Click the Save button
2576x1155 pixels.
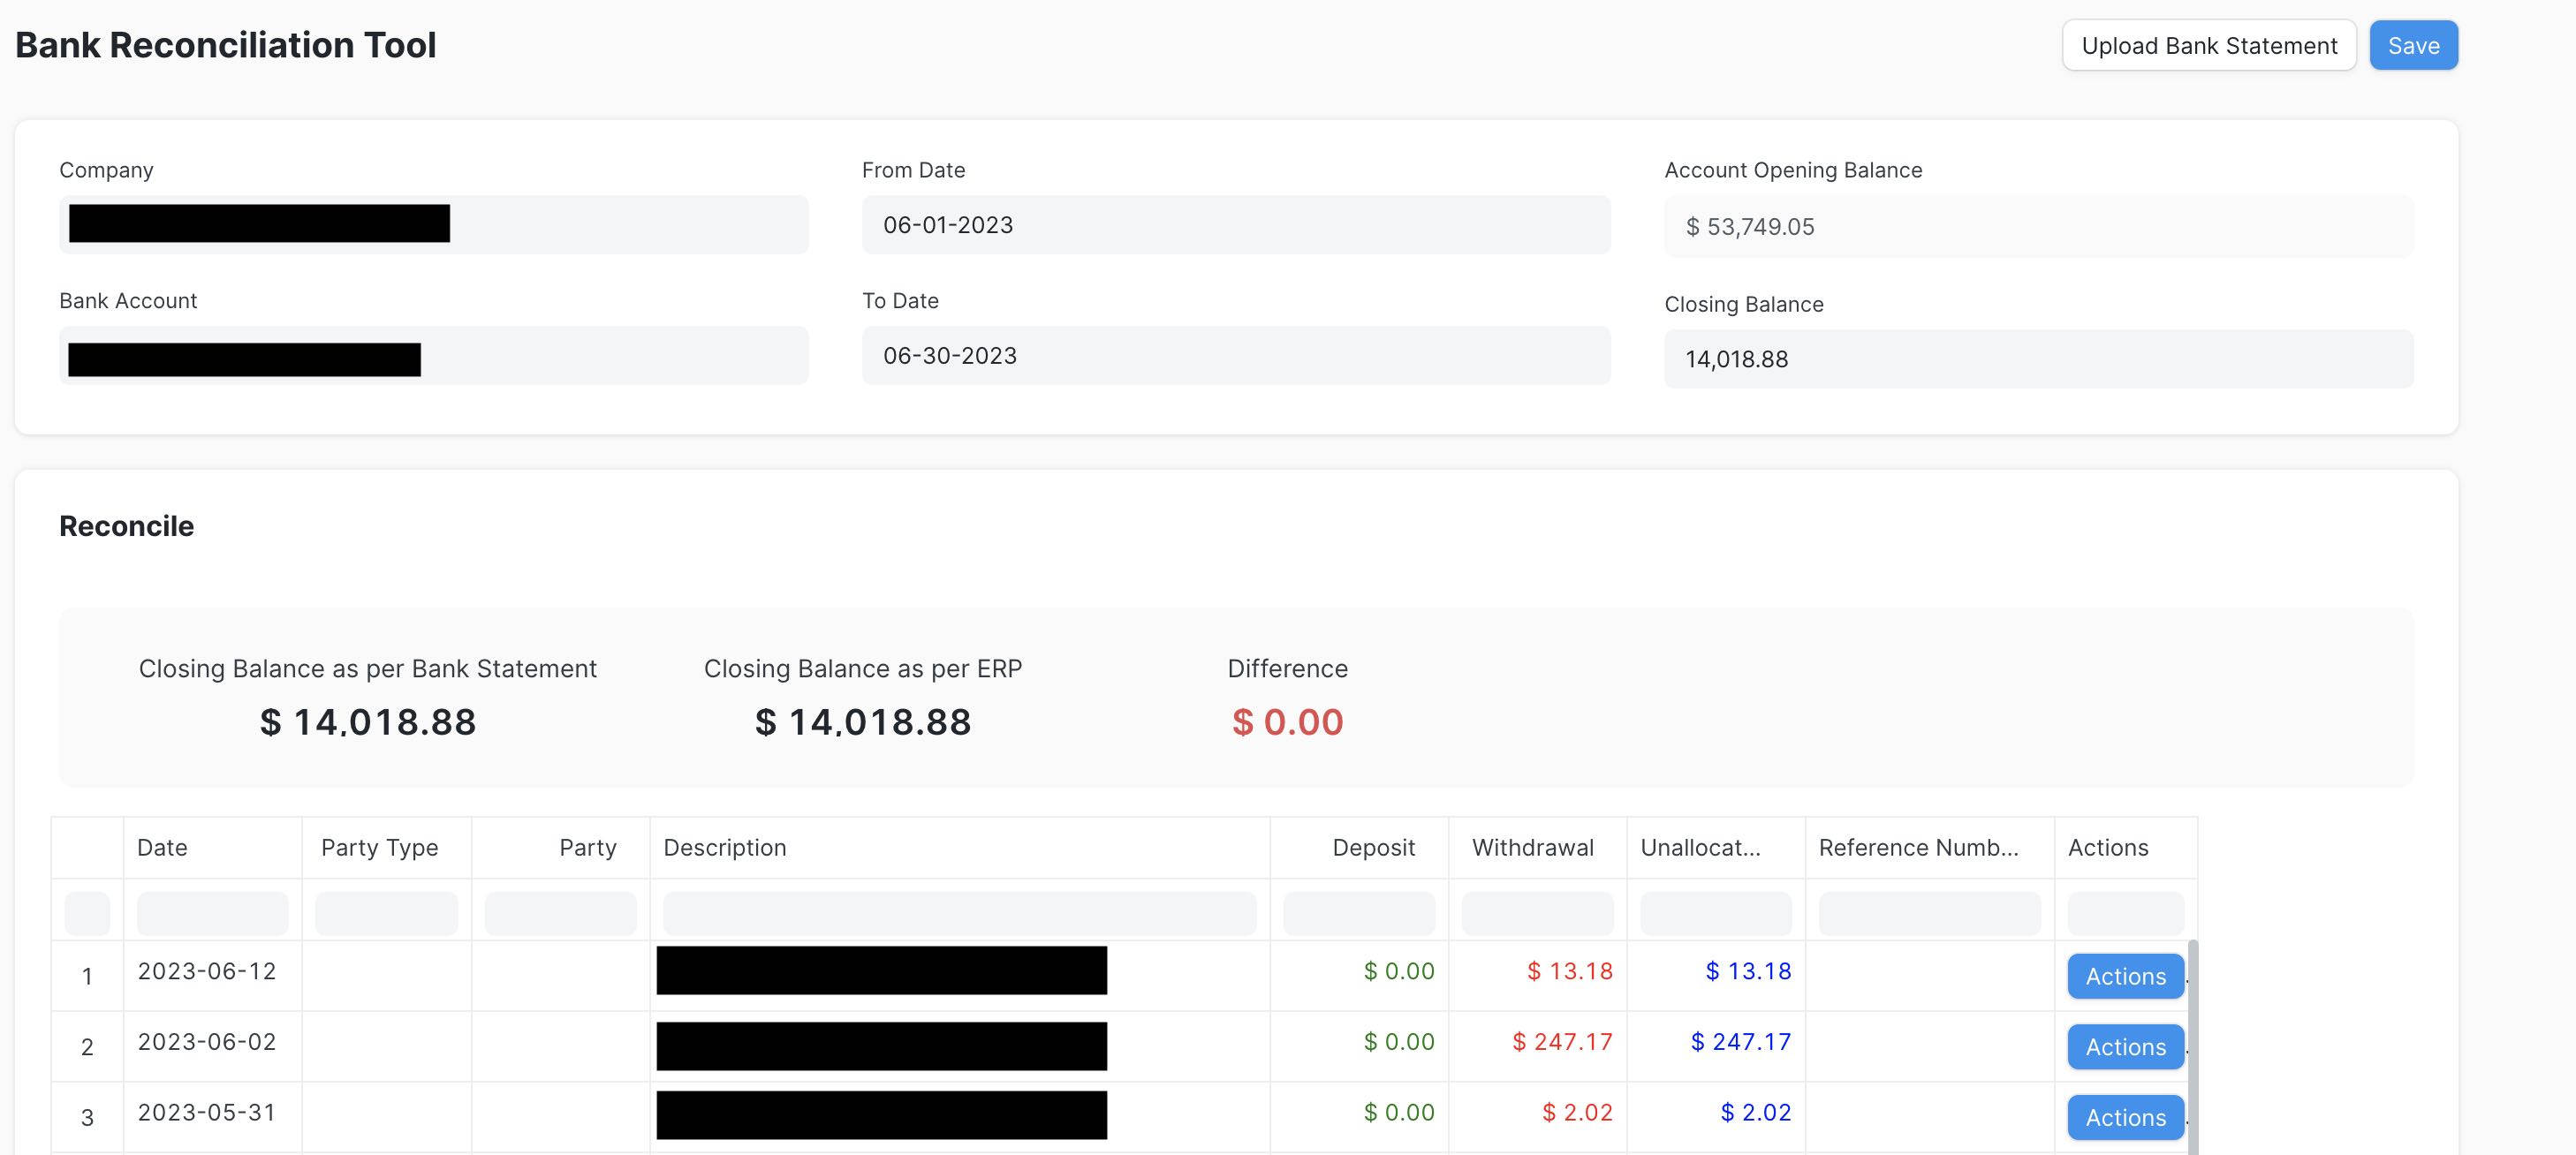pyautogui.click(x=2413, y=44)
